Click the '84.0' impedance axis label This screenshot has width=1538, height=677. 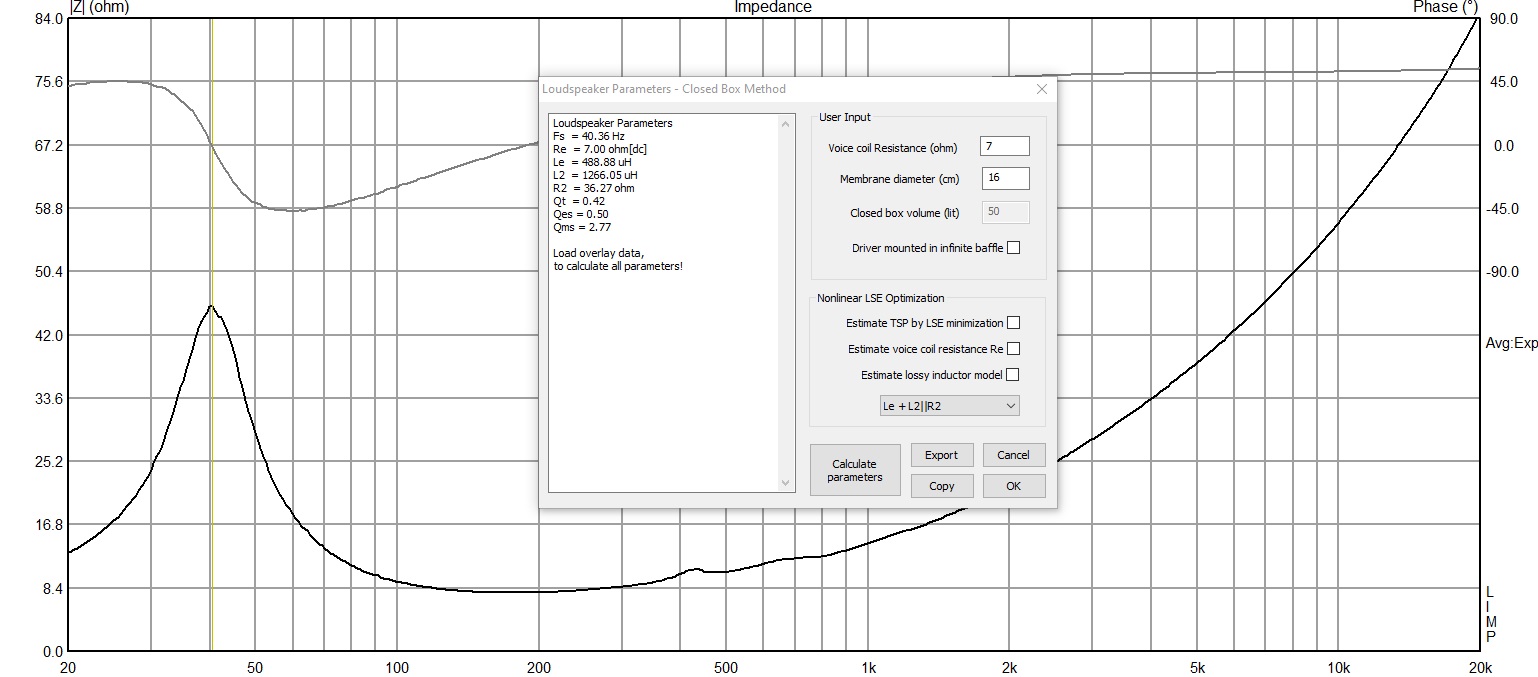tap(50, 19)
